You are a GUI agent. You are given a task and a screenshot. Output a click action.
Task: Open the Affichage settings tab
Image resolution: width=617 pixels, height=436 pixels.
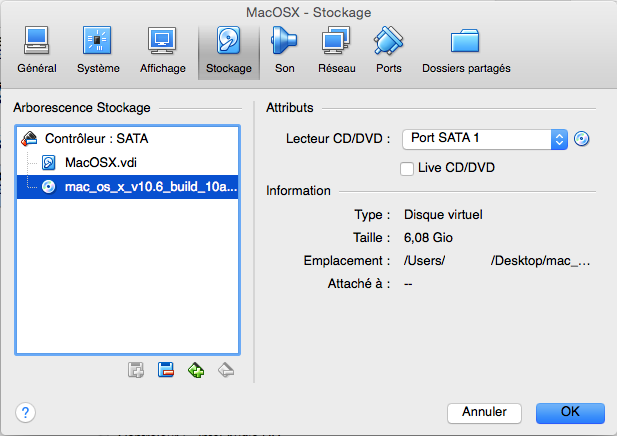click(163, 51)
